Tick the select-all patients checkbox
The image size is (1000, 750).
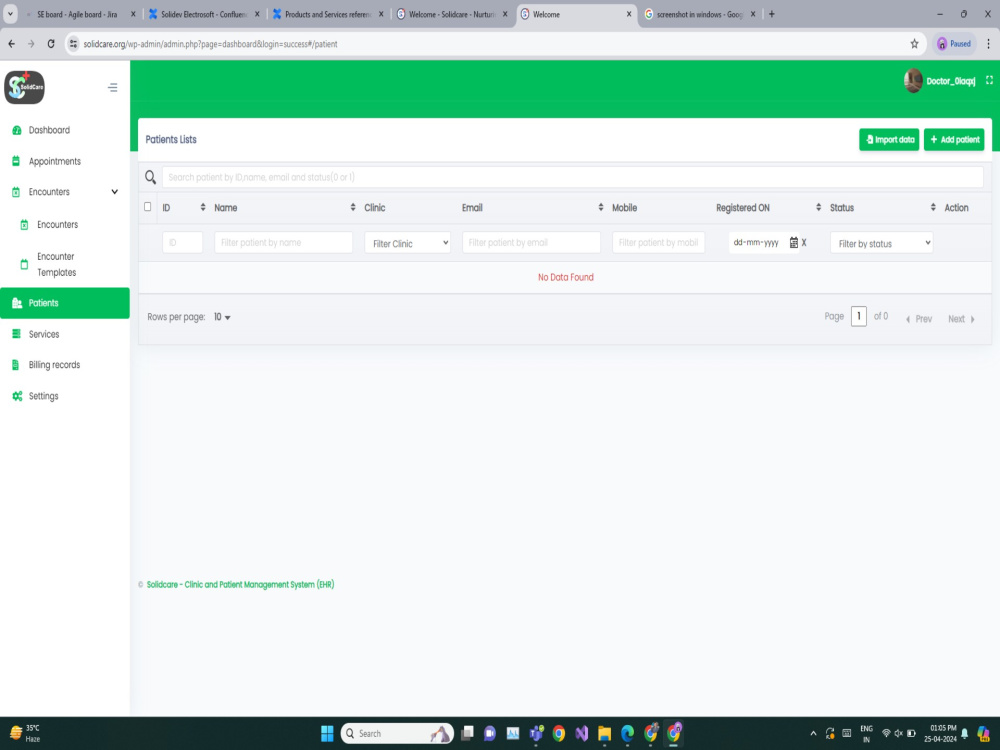coord(148,207)
